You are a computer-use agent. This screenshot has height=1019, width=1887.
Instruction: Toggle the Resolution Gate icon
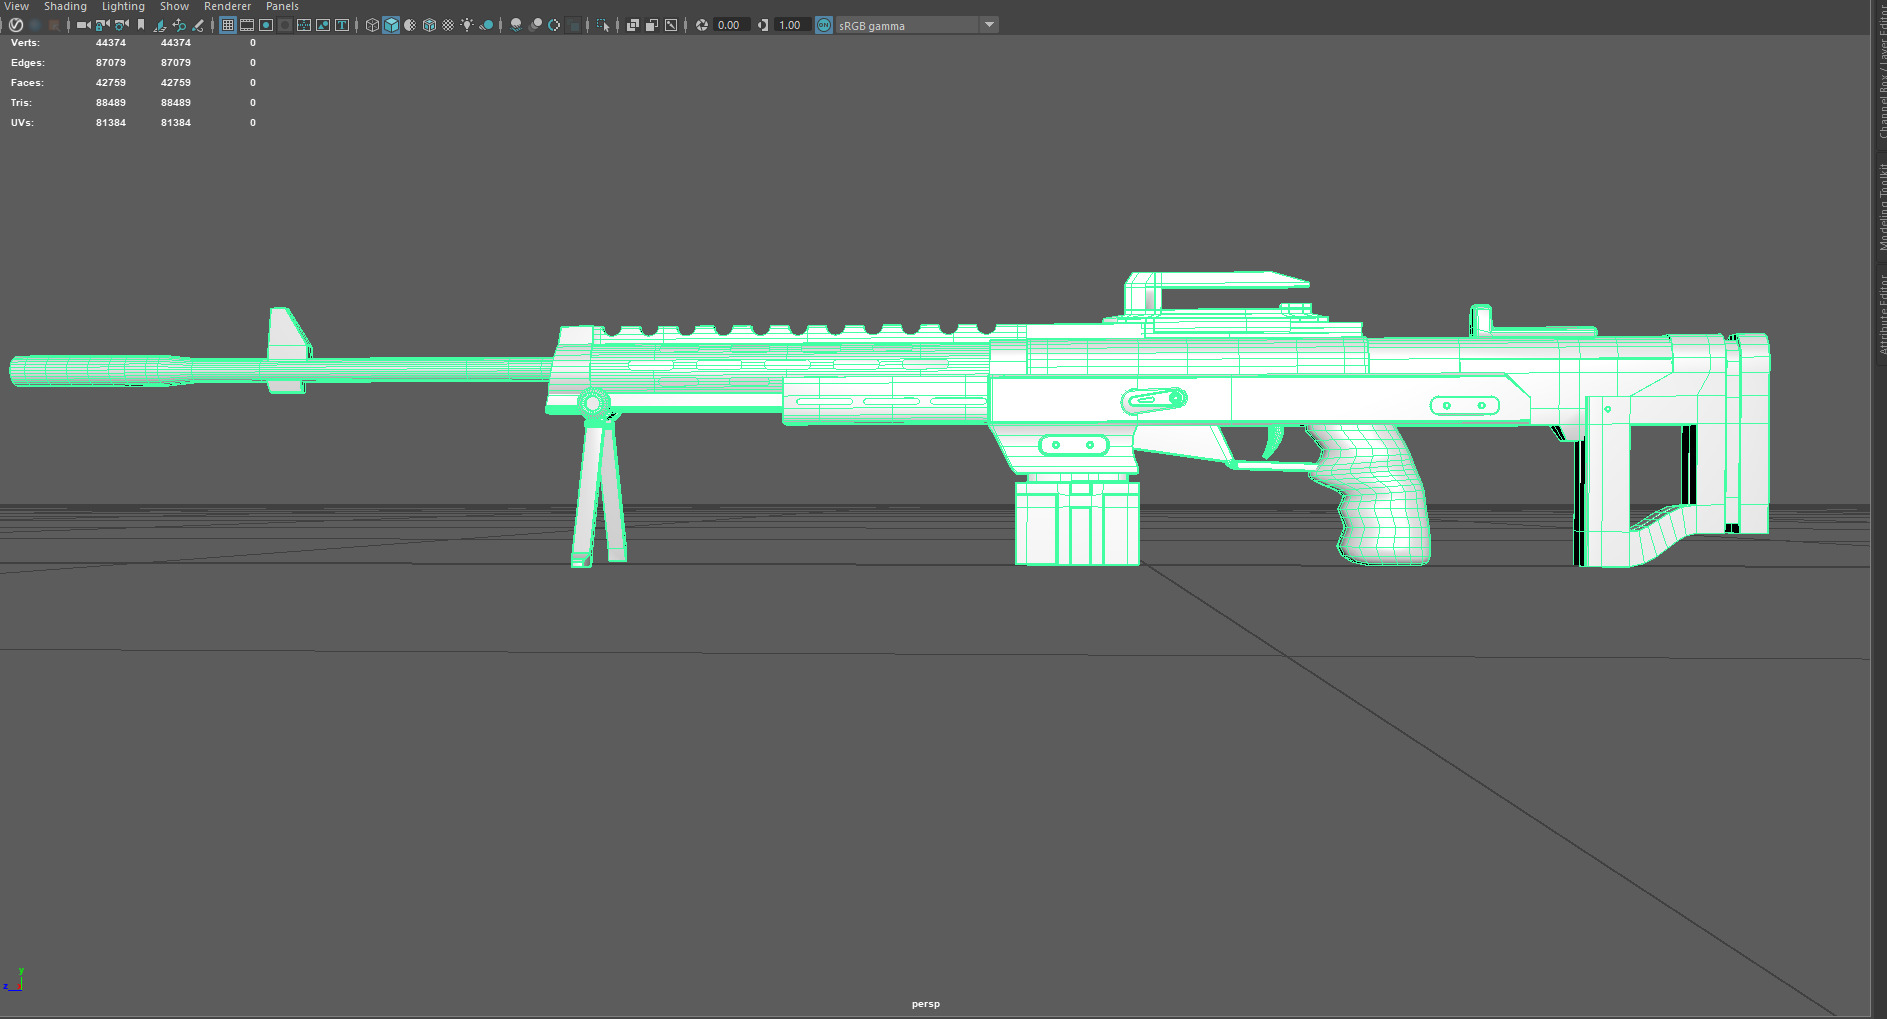(266, 25)
